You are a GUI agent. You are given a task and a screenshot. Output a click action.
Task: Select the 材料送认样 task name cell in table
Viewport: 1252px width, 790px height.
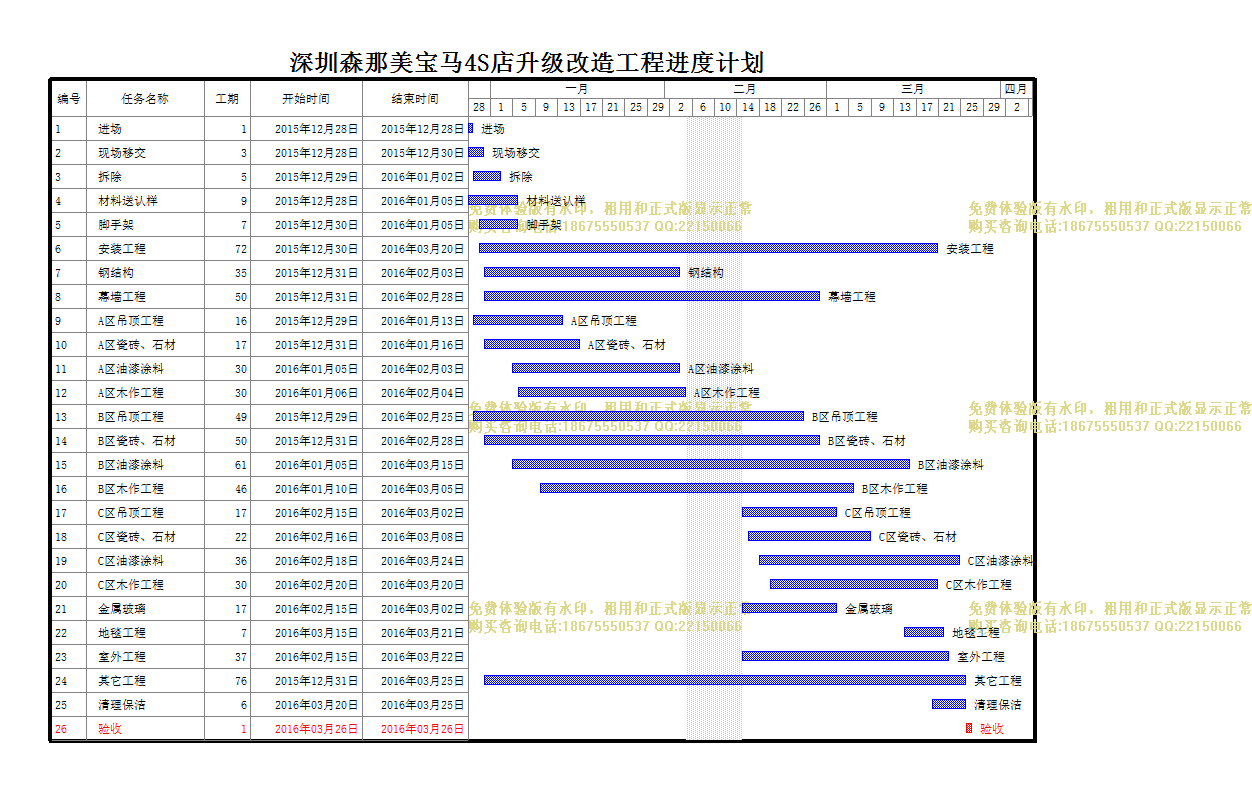pos(146,201)
